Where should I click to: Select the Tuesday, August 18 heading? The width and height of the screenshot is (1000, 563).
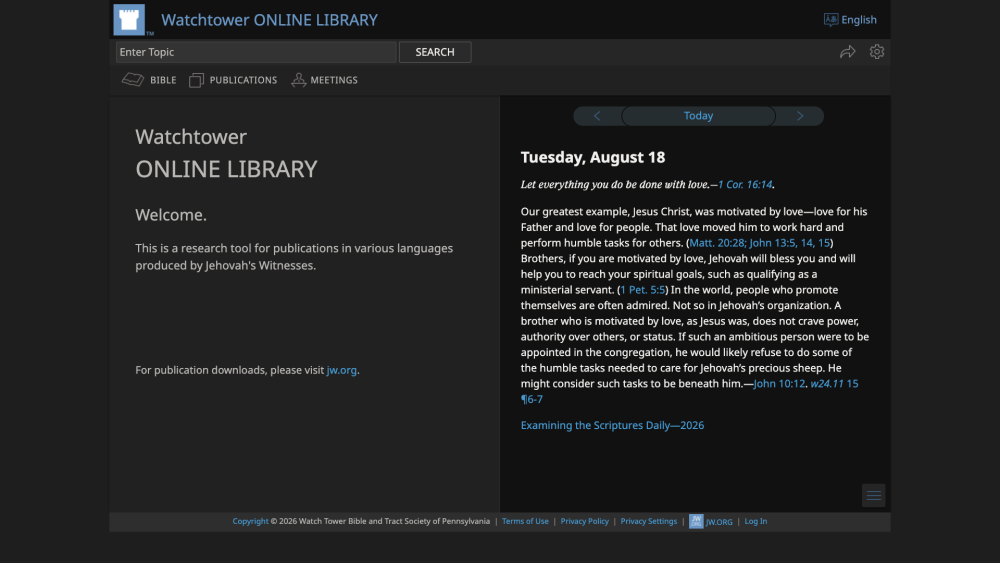tap(592, 157)
